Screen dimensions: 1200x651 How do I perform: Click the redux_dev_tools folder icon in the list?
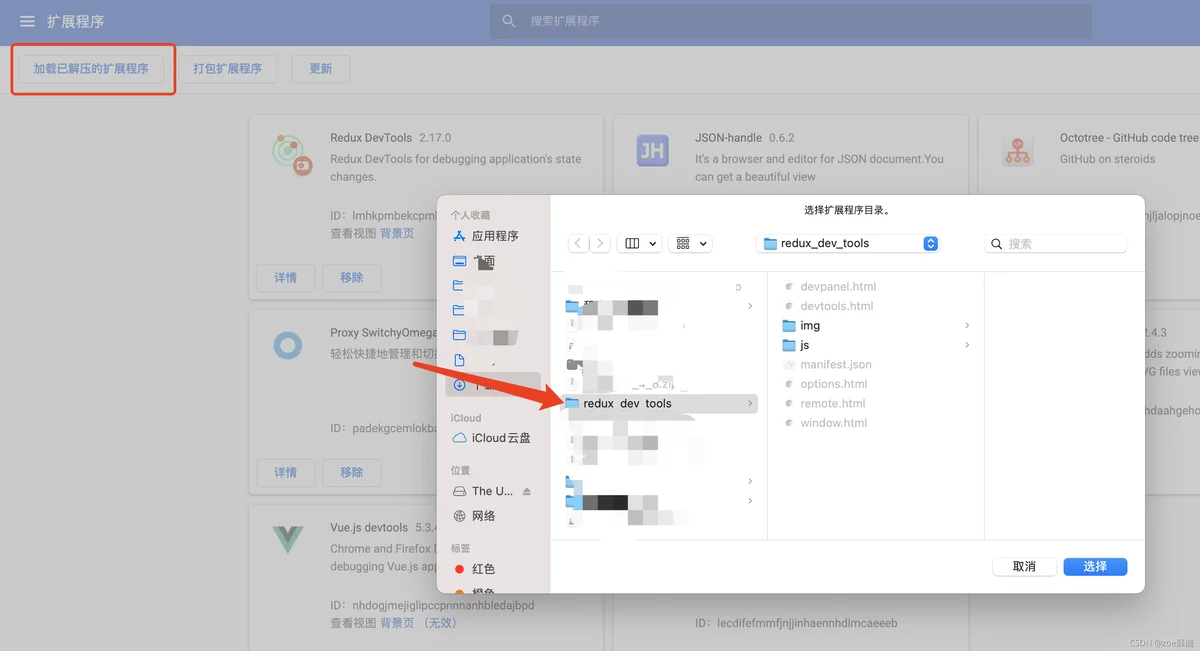coord(572,403)
